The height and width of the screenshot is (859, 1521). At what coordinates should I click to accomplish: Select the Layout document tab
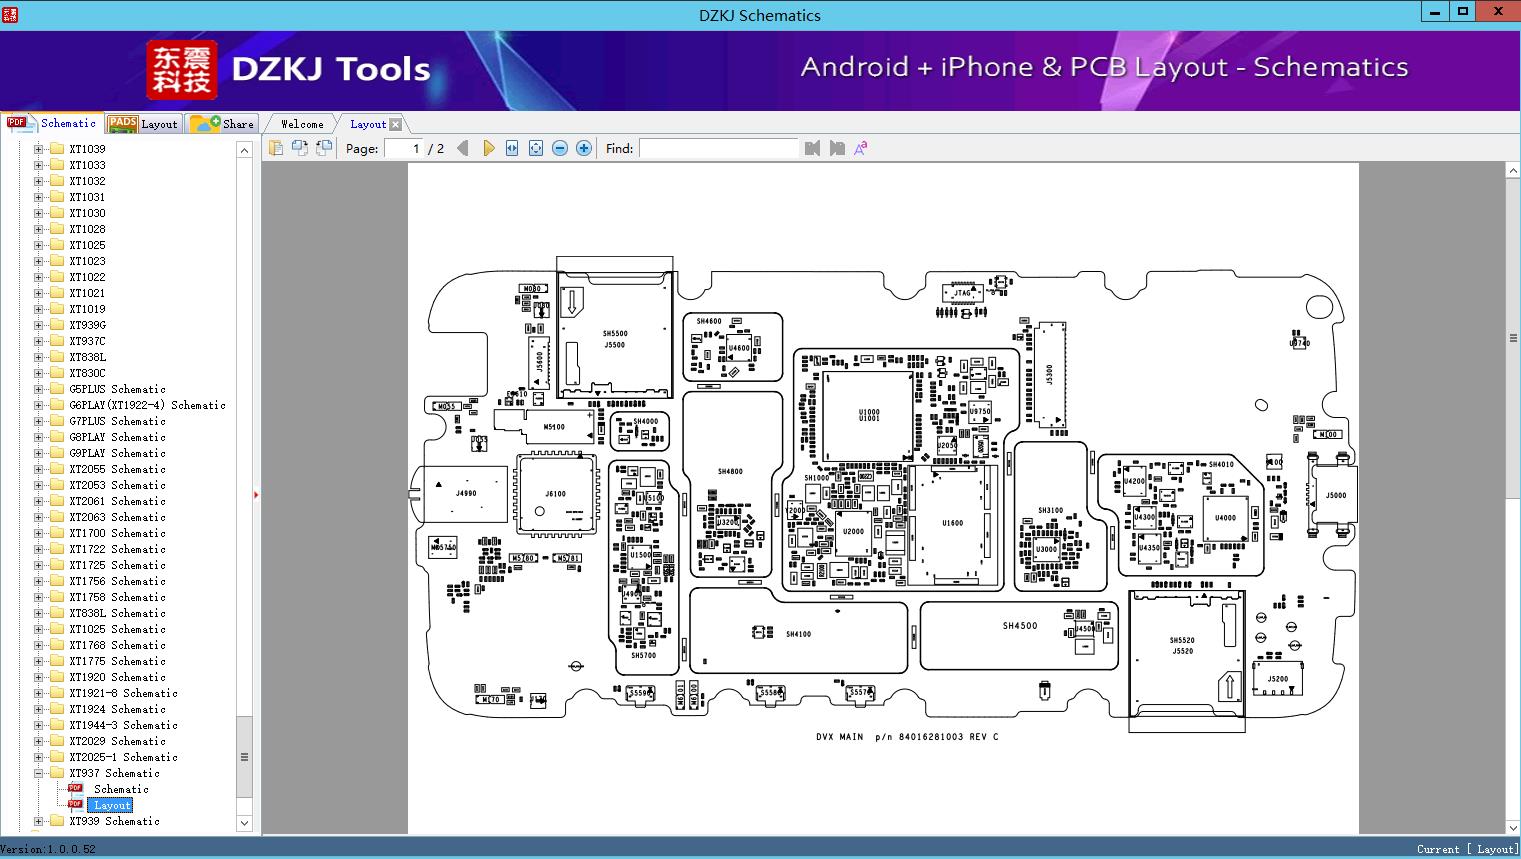pos(368,124)
